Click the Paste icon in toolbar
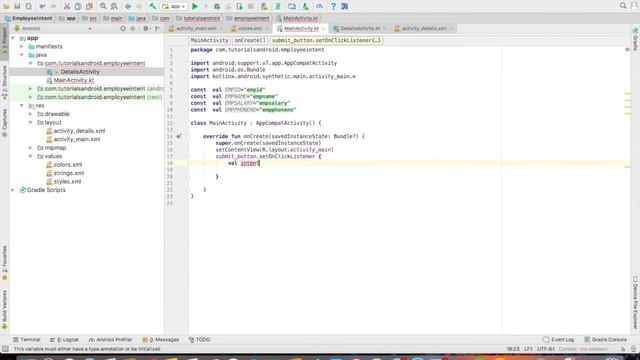This screenshot has height=360, width=640. tap(89, 6)
